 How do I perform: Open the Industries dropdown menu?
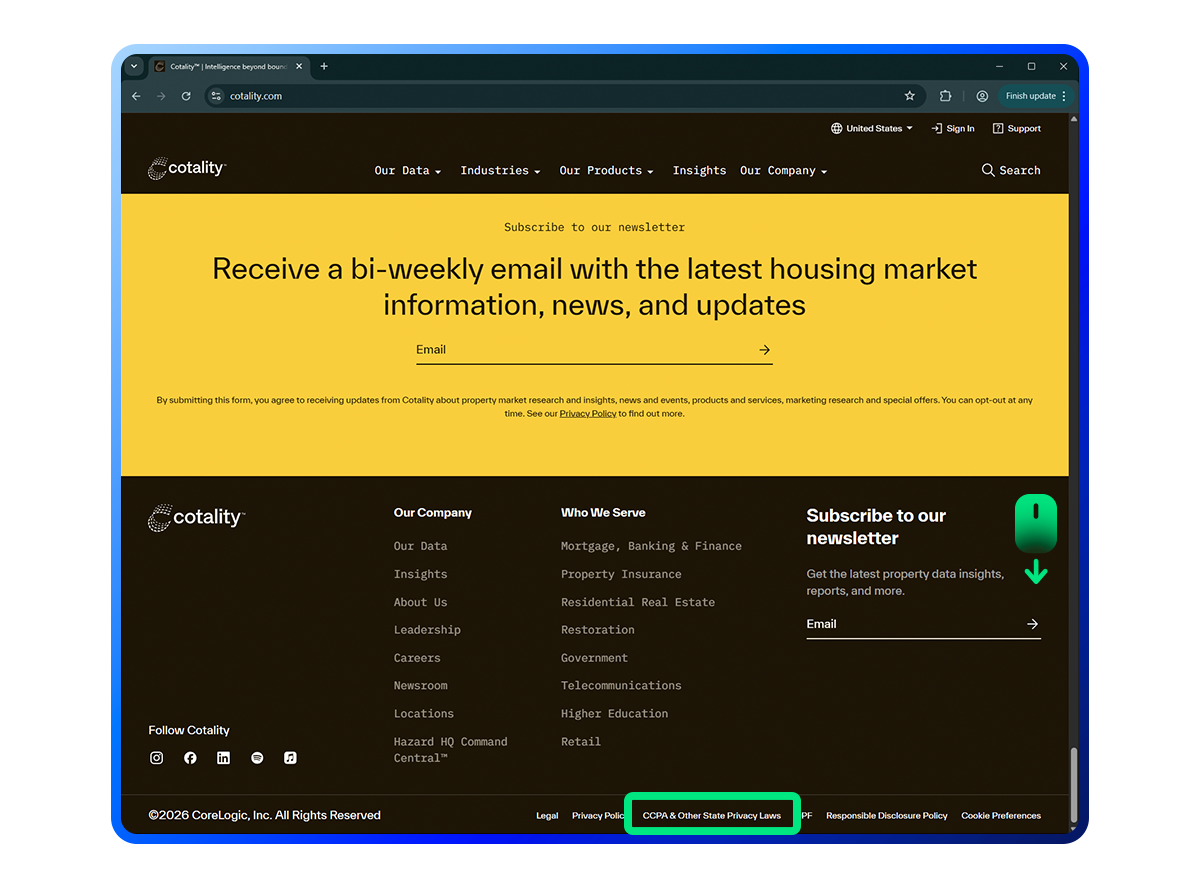click(x=500, y=171)
